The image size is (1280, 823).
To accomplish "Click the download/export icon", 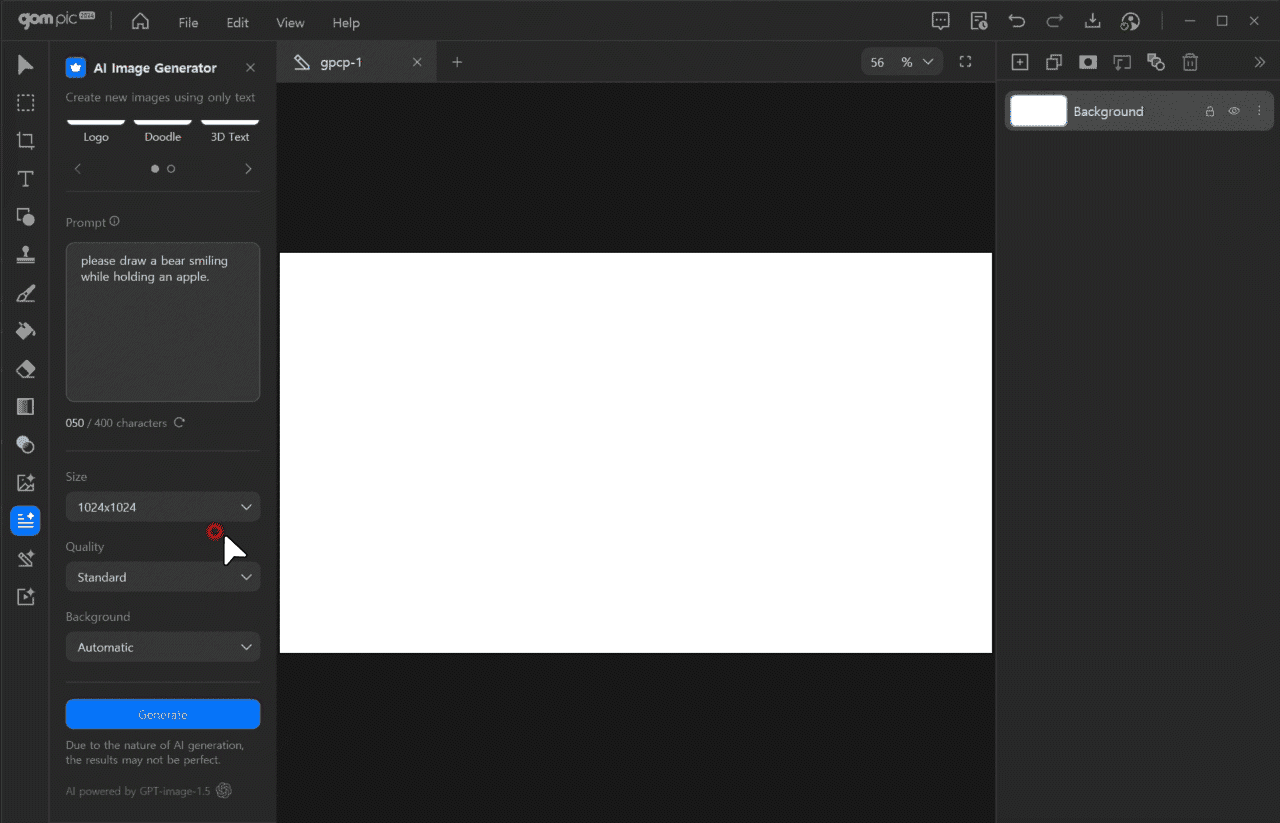I will (1093, 21).
